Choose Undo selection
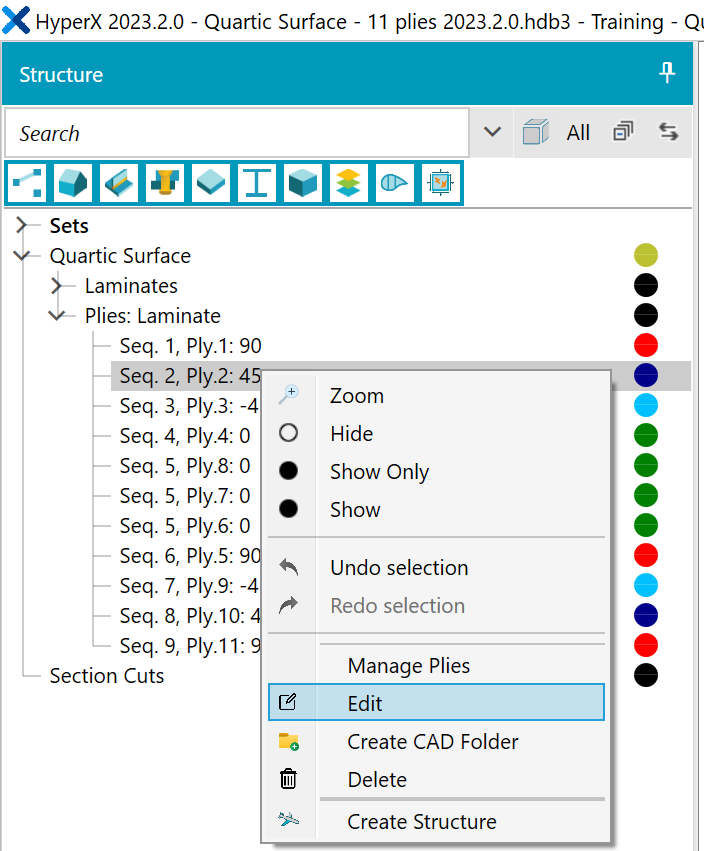This screenshot has width=704, height=851. [399, 568]
